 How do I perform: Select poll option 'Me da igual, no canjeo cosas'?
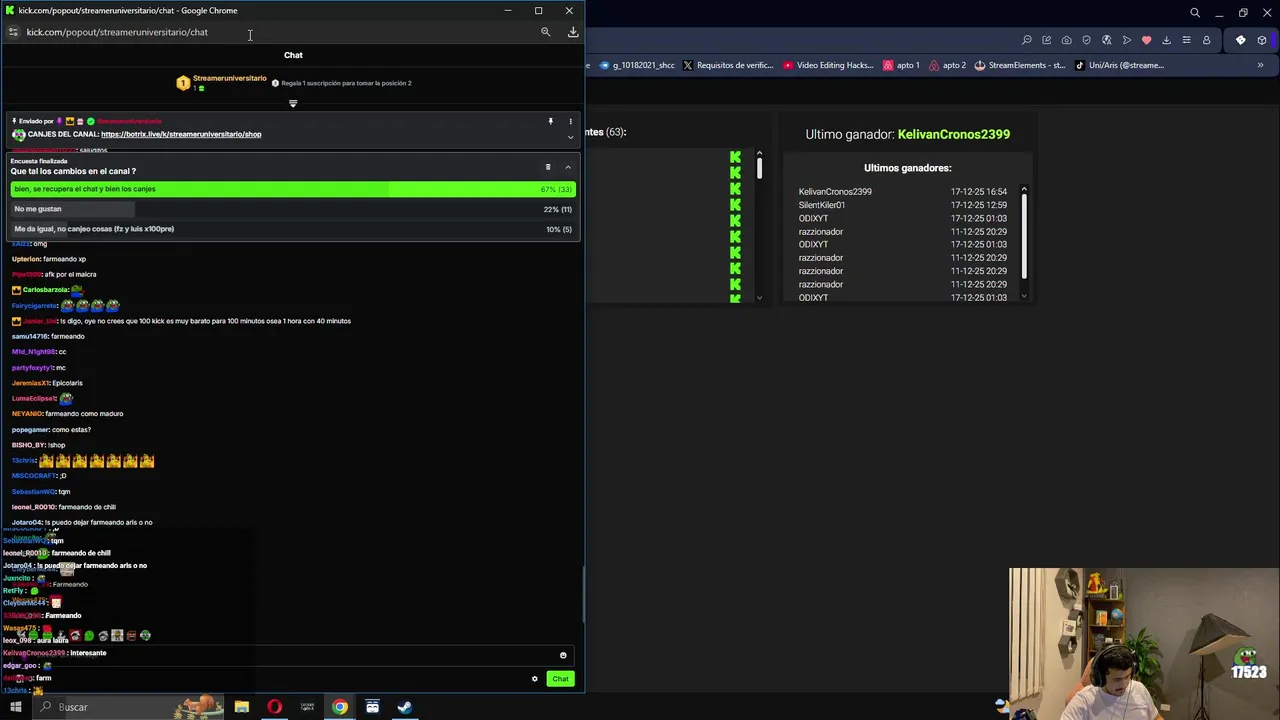pos(293,229)
